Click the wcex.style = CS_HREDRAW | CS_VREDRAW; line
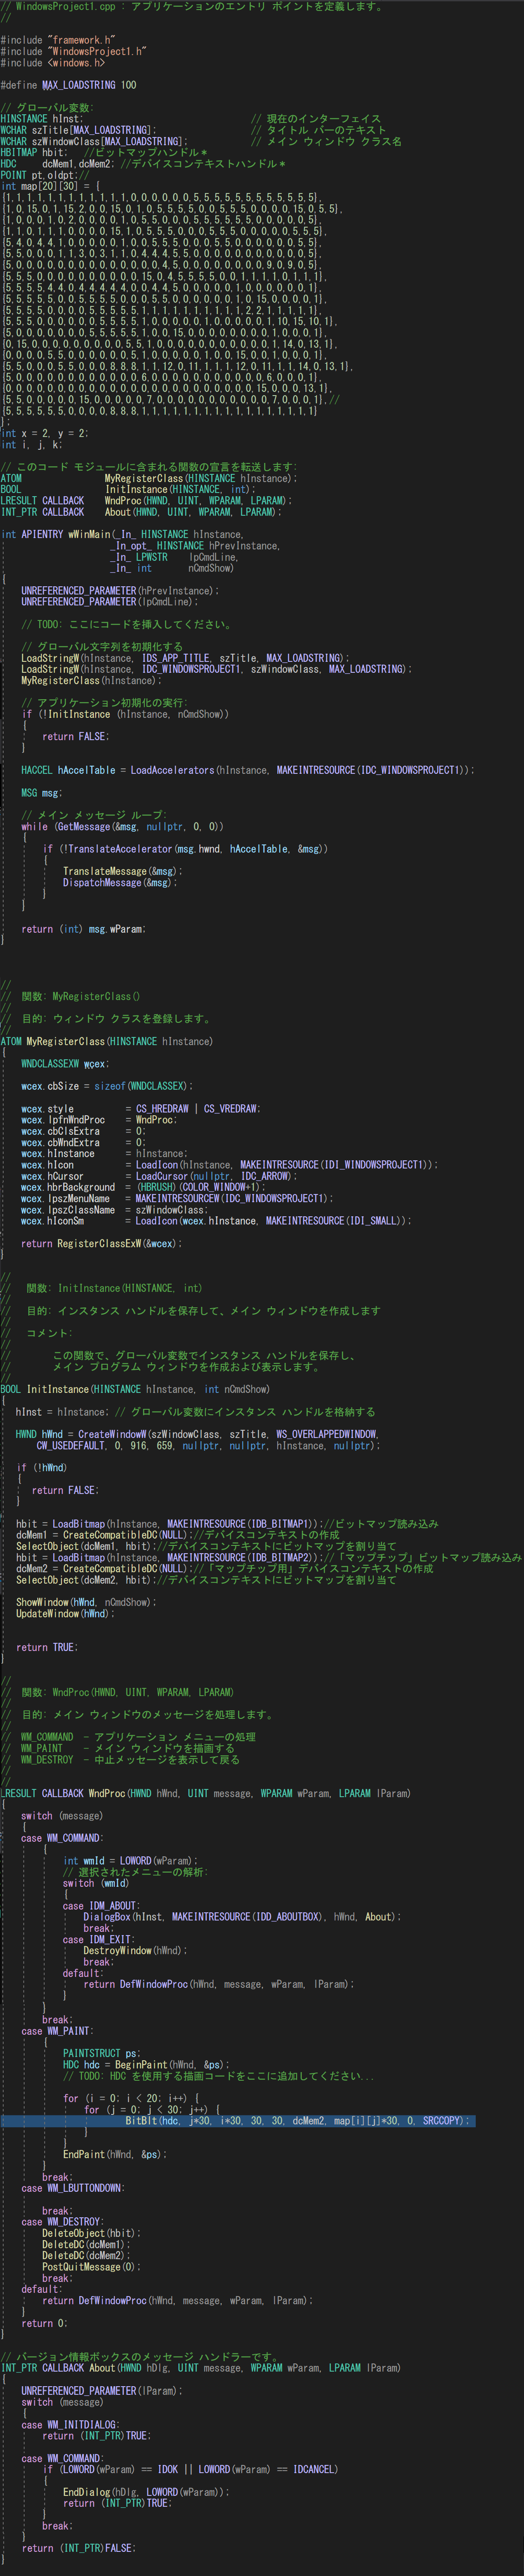524x2576 pixels. tap(141, 1109)
